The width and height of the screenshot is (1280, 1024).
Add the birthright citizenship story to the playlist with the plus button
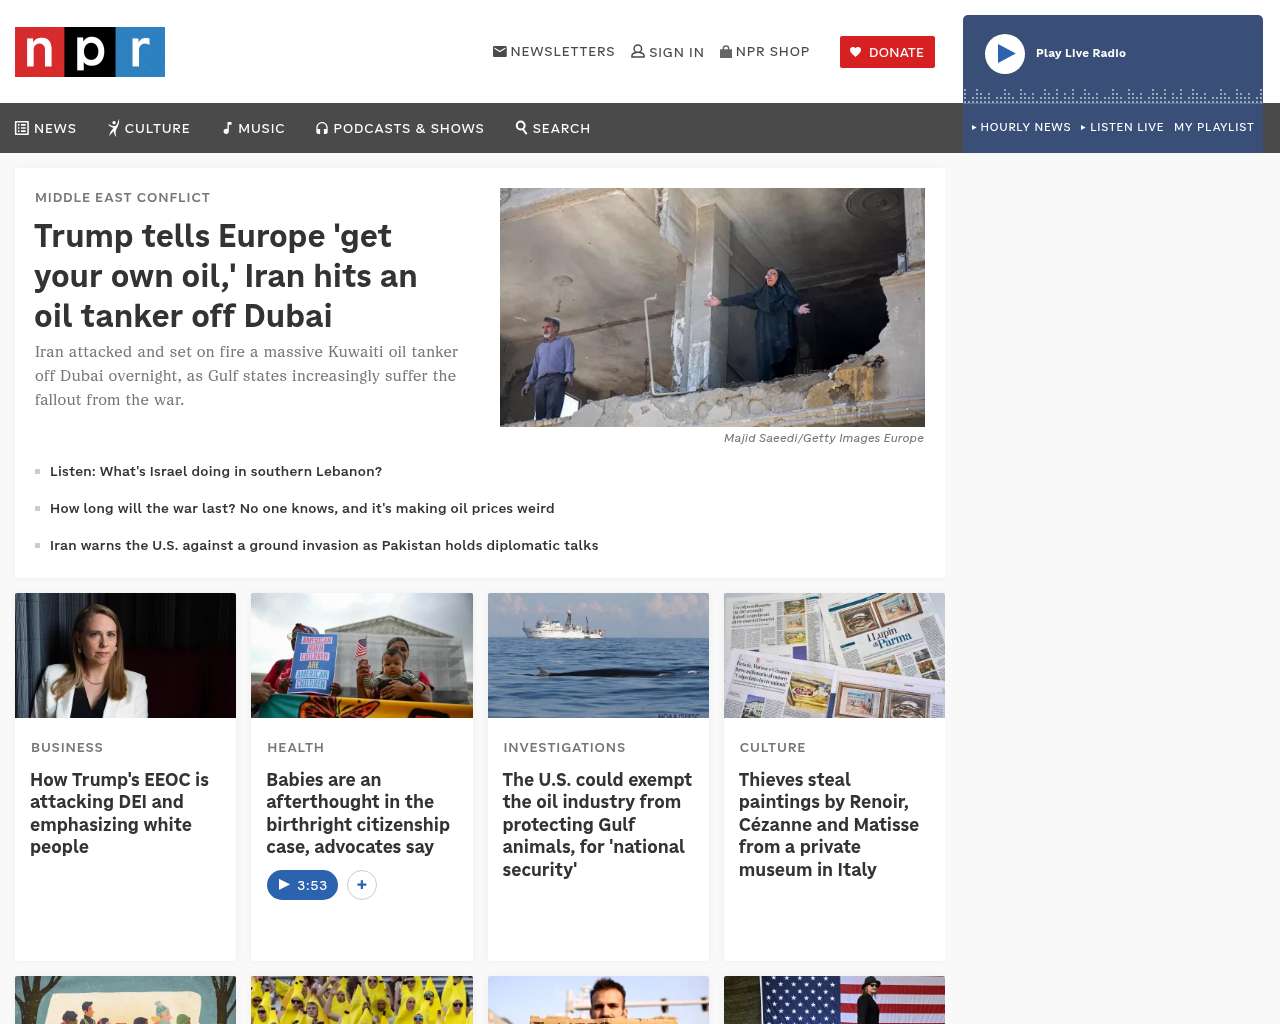[362, 885]
